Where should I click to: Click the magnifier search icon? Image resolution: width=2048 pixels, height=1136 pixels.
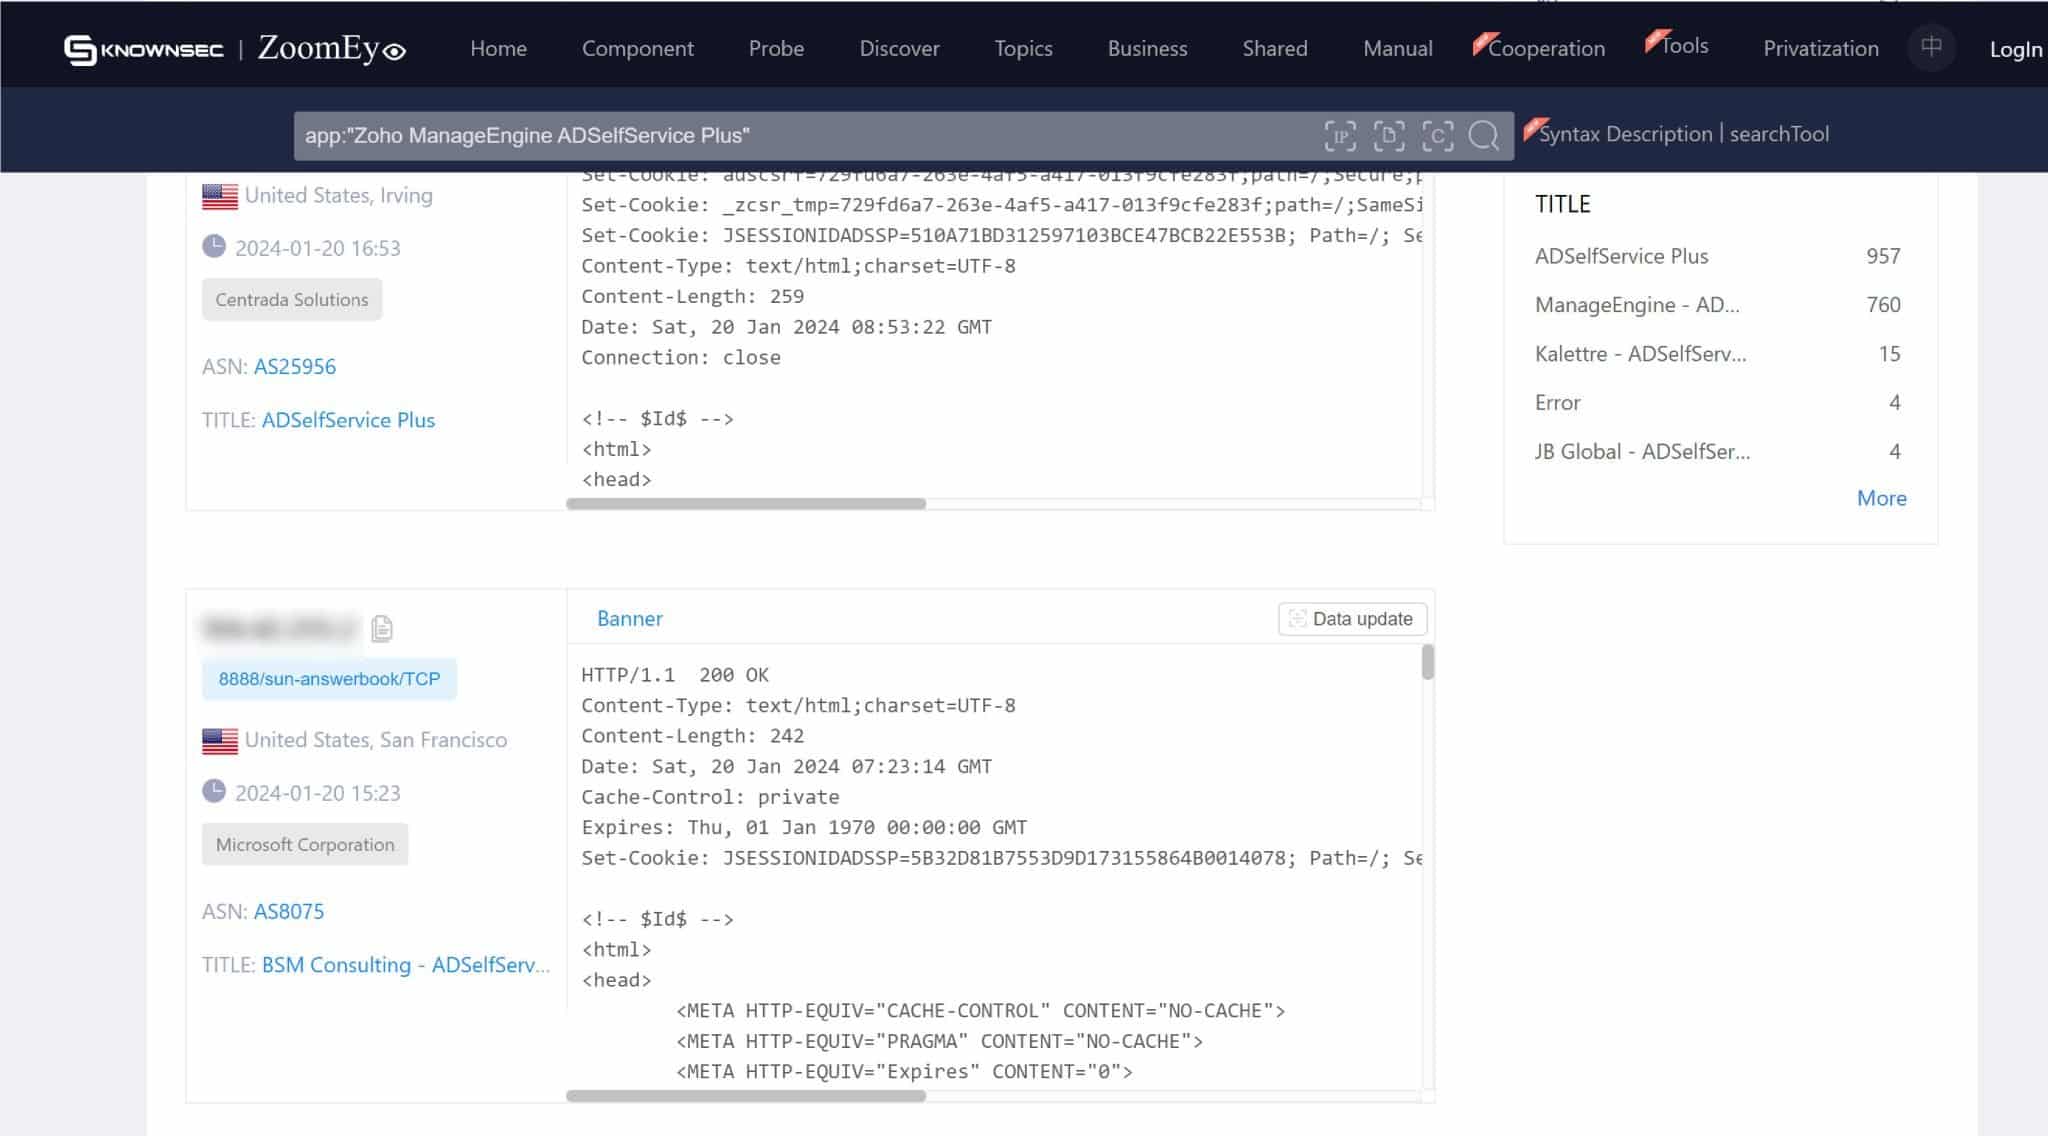[1484, 135]
